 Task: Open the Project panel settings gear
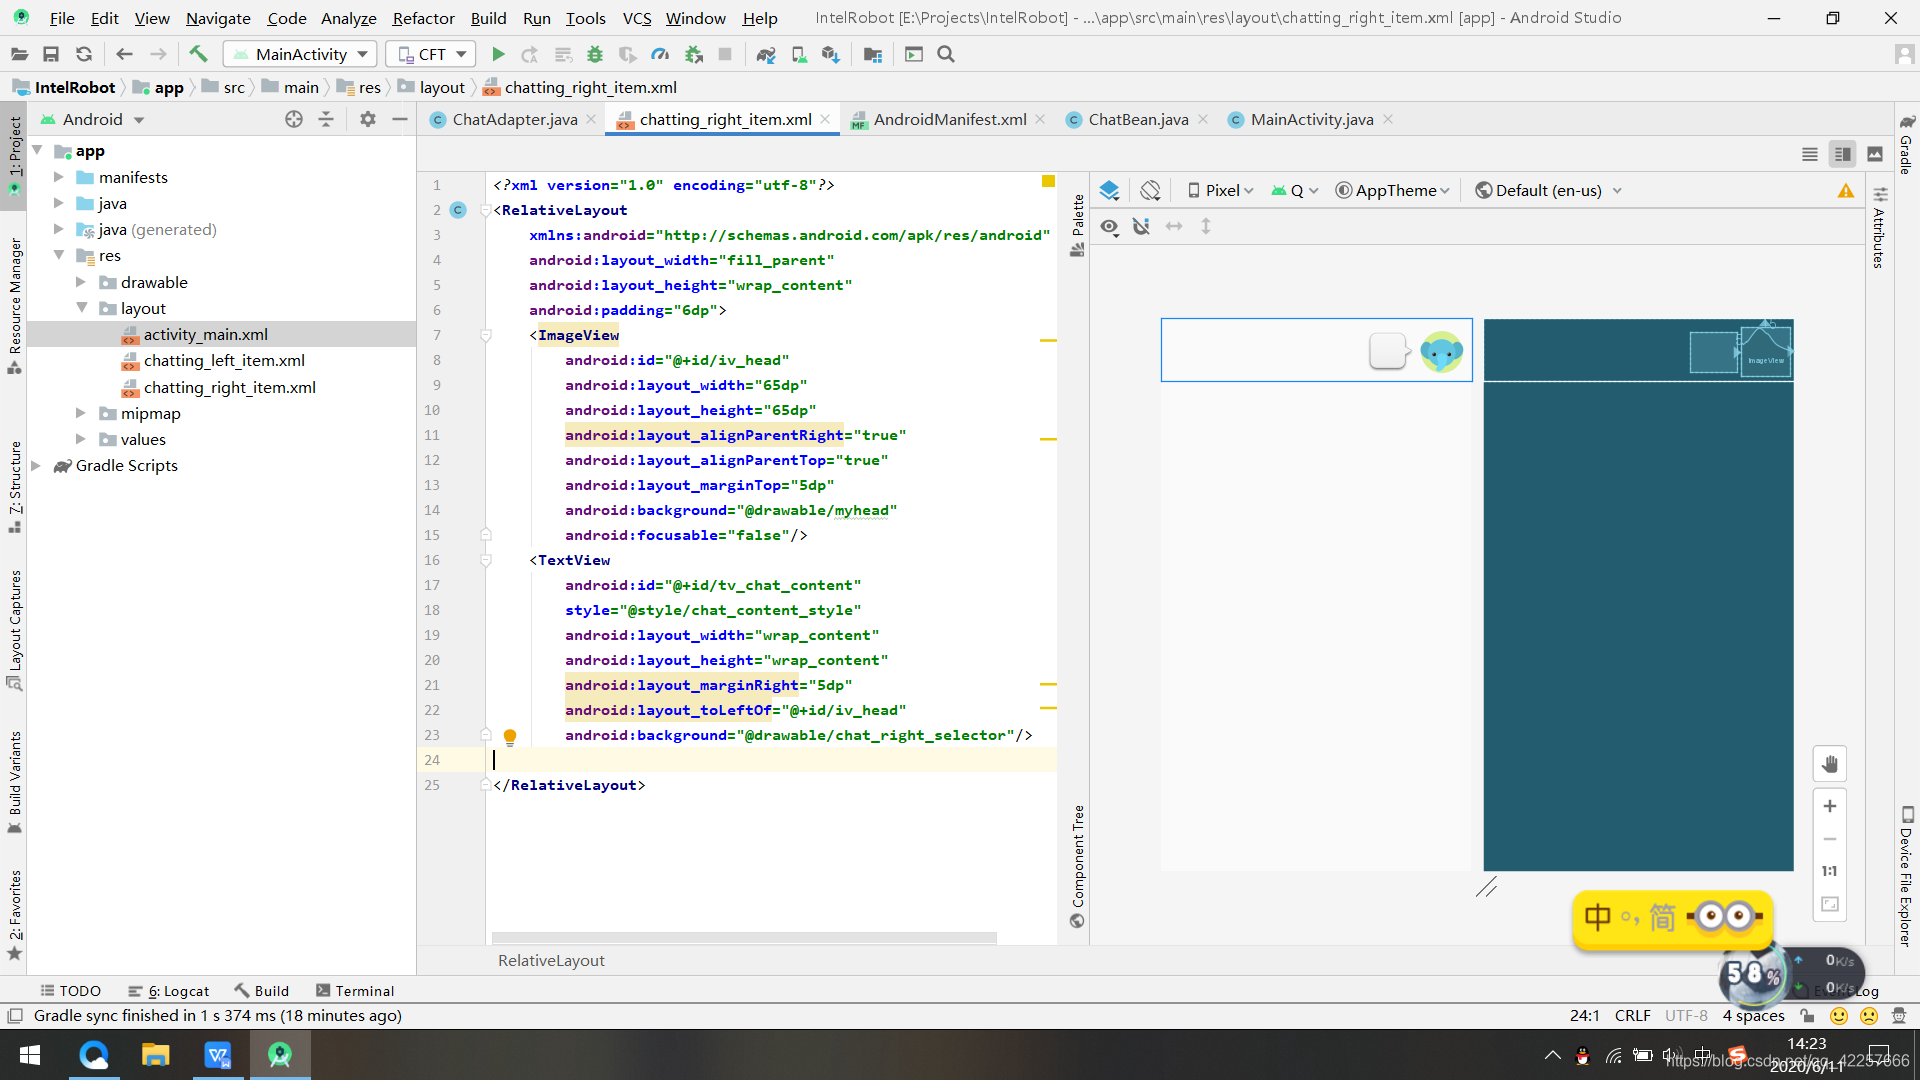pyautogui.click(x=367, y=119)
